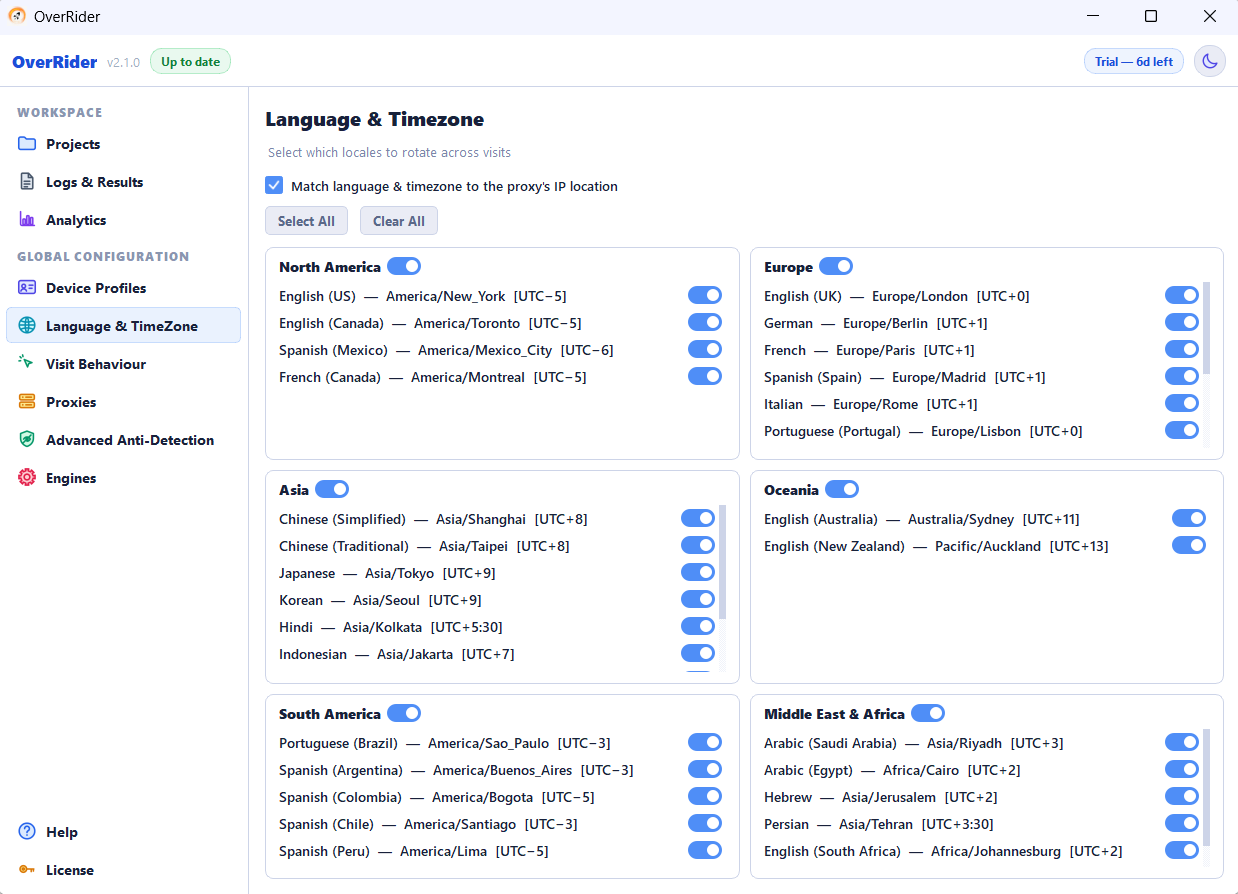This screenshot has width=1238, height=894.
Task: Open Device Profiles configuration
Action: [x=123, y=288]
